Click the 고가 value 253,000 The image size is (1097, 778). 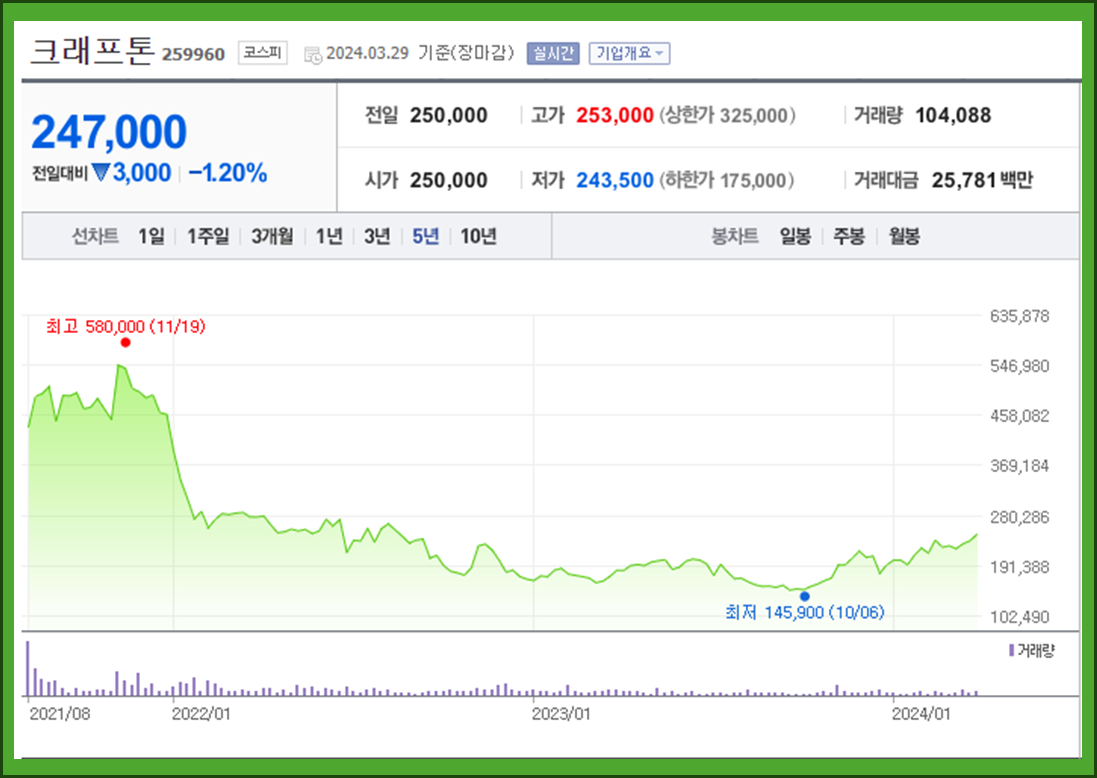tap(614, 115)
